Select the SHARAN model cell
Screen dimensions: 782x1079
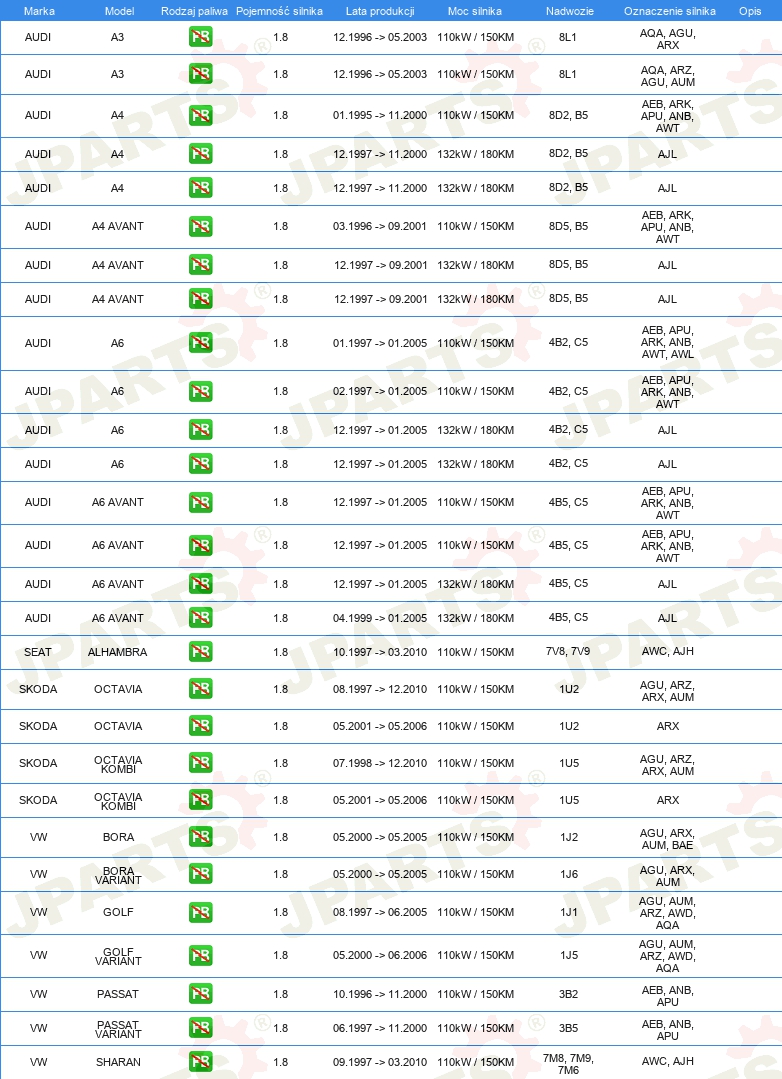[118, 1062]
